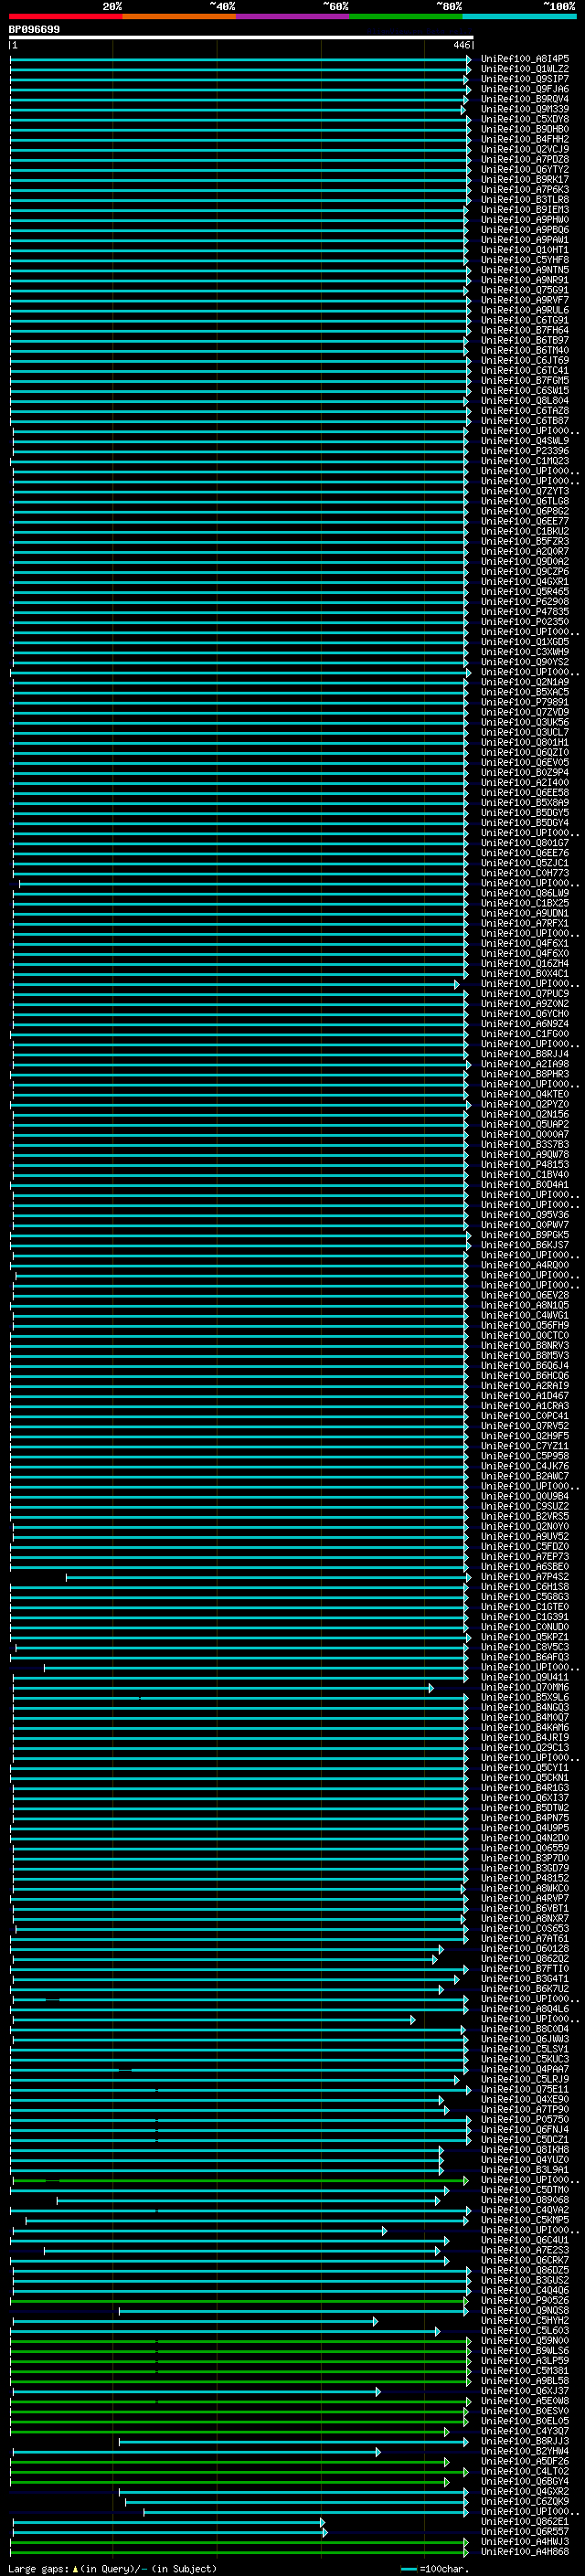Select hit label UniRef100_P05750
585x2576 pixels.
pos(525,2119)
